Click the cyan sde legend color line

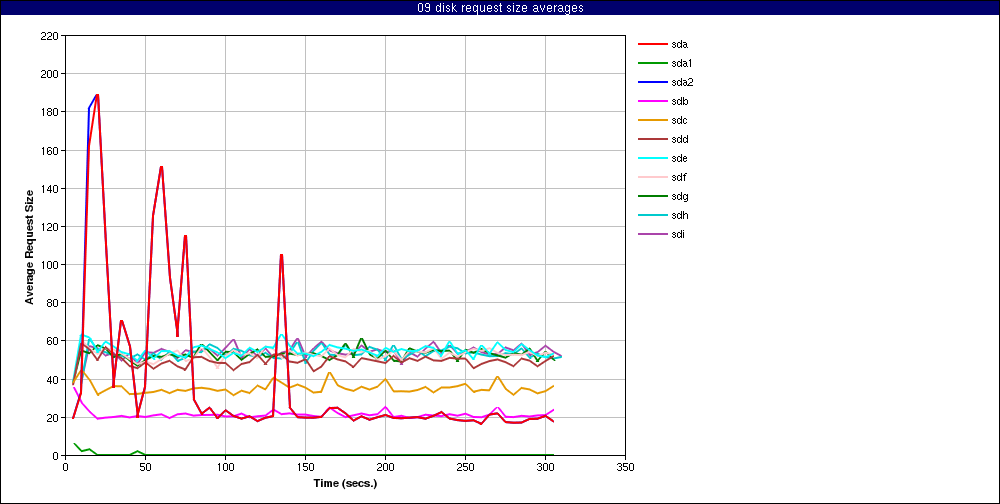click(651, 158)
